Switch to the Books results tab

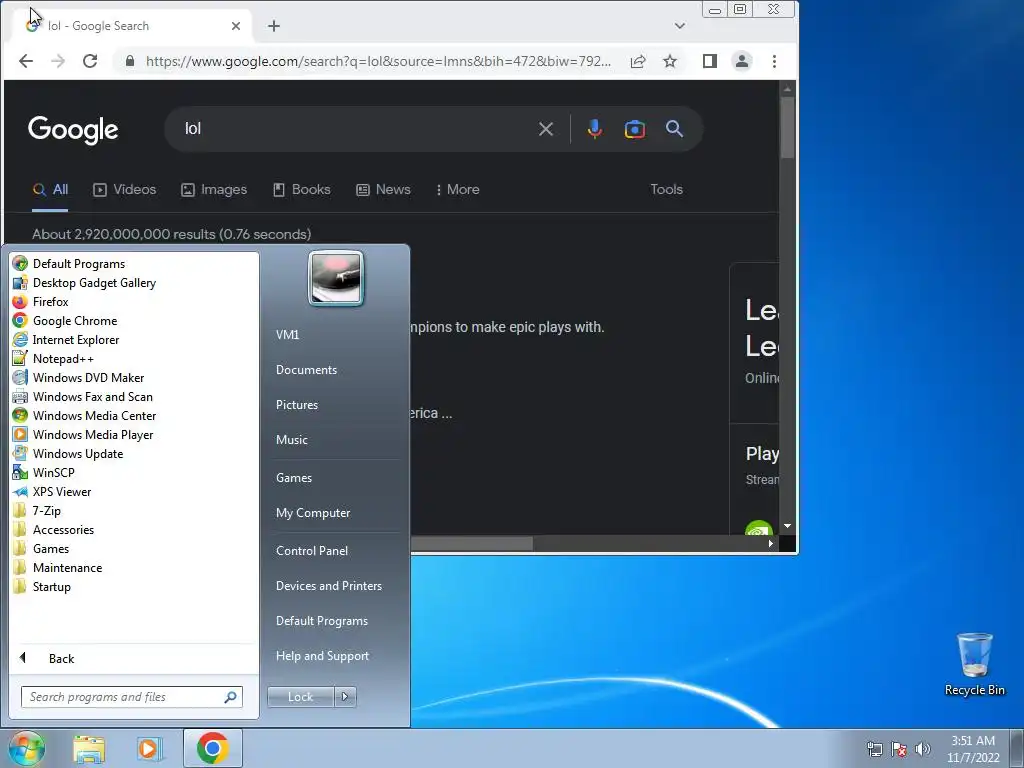click(302, 189)
